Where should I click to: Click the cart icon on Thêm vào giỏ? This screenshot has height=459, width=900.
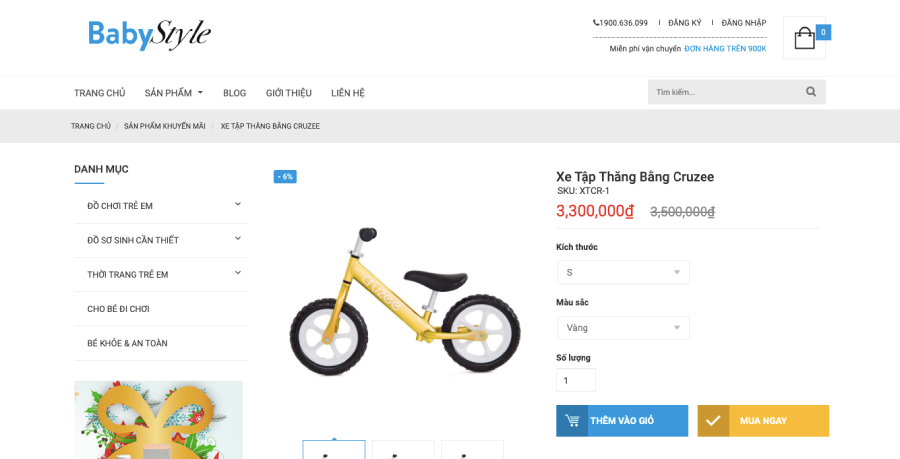pos(572,421)
